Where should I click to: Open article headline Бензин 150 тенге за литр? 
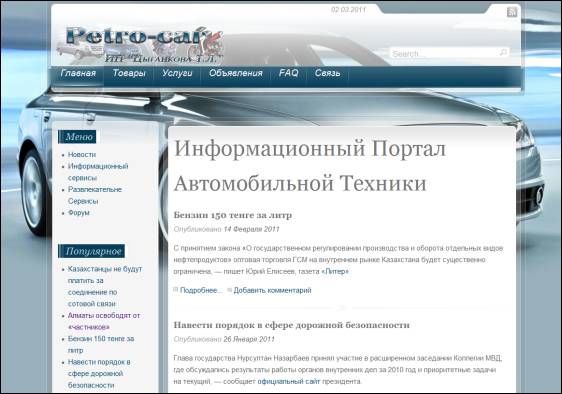[x=233, y=215]
